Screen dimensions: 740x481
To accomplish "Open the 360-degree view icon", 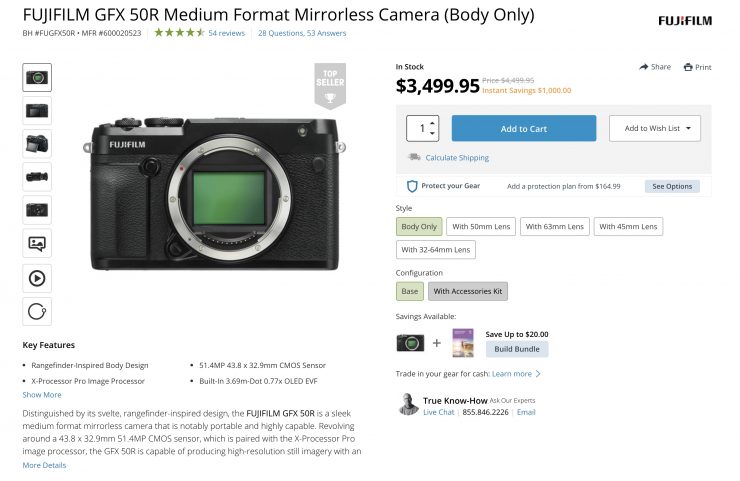I will (37, 311).
